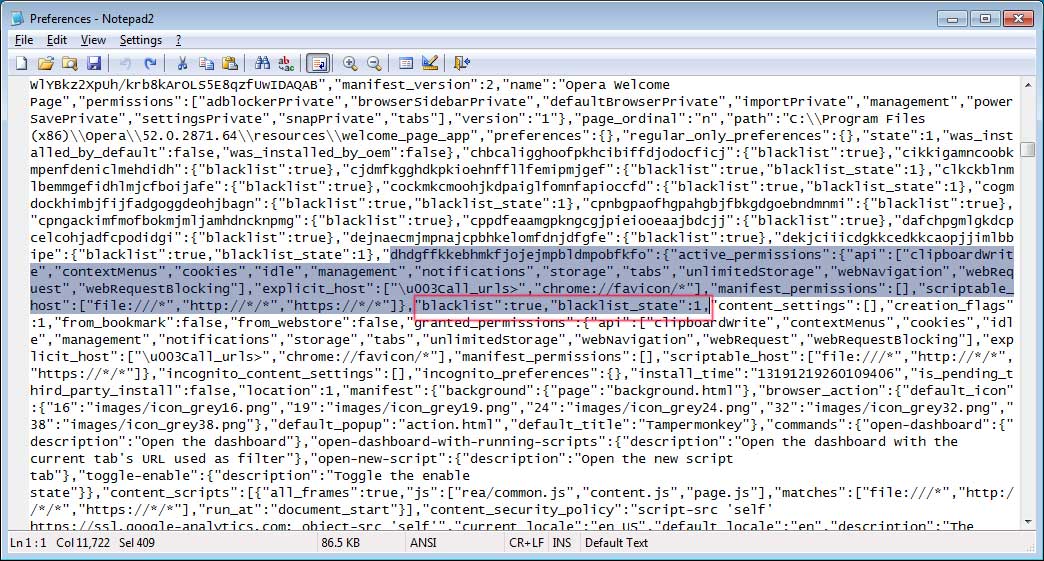Screen dimensions: 1044x561
Task: Click the ANSI encoding status field
Action: [x=423, y=543]
